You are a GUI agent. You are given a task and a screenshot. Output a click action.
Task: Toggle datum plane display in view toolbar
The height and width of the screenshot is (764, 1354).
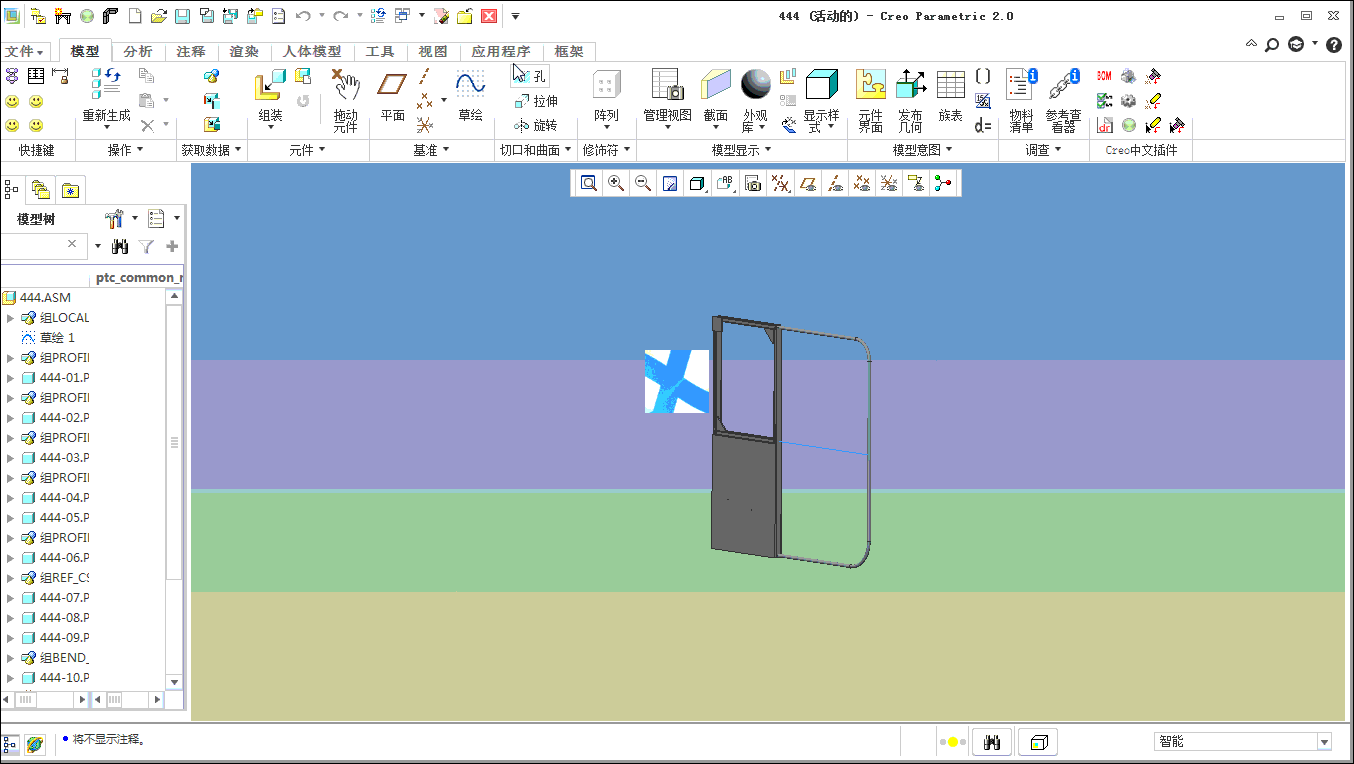[x=808, y=183]
